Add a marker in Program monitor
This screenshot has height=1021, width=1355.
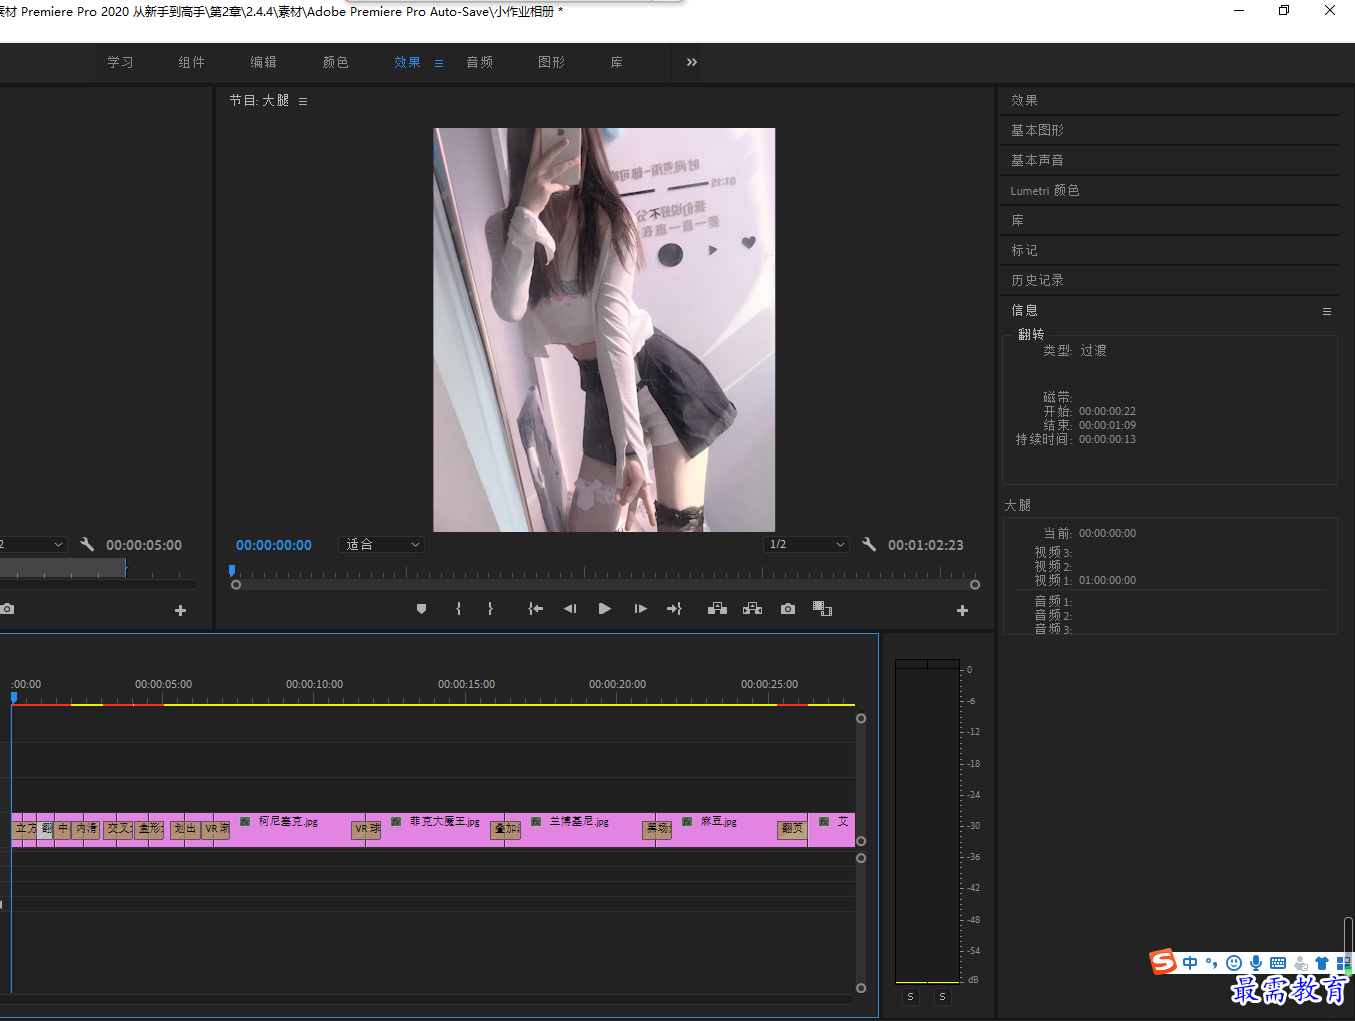tap(421, 609)
